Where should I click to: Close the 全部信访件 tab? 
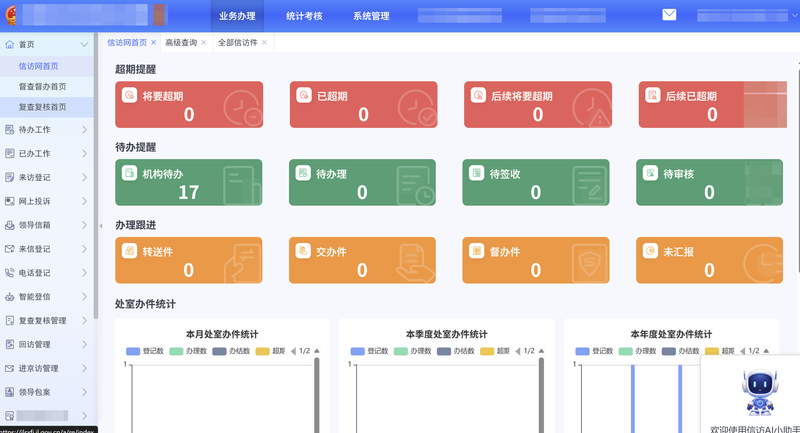click(x=264, y=43)
